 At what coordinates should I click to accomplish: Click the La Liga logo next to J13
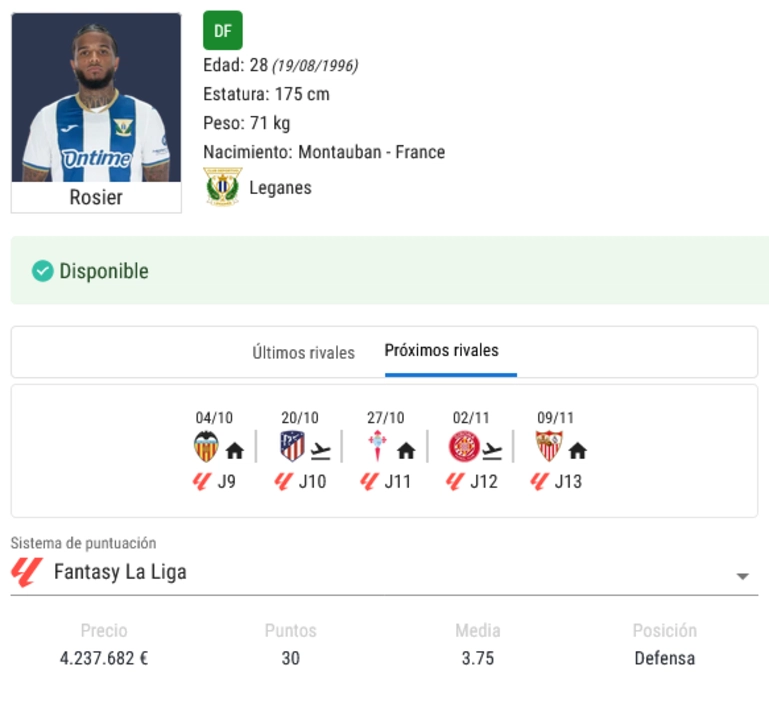[x=539, y=481]
